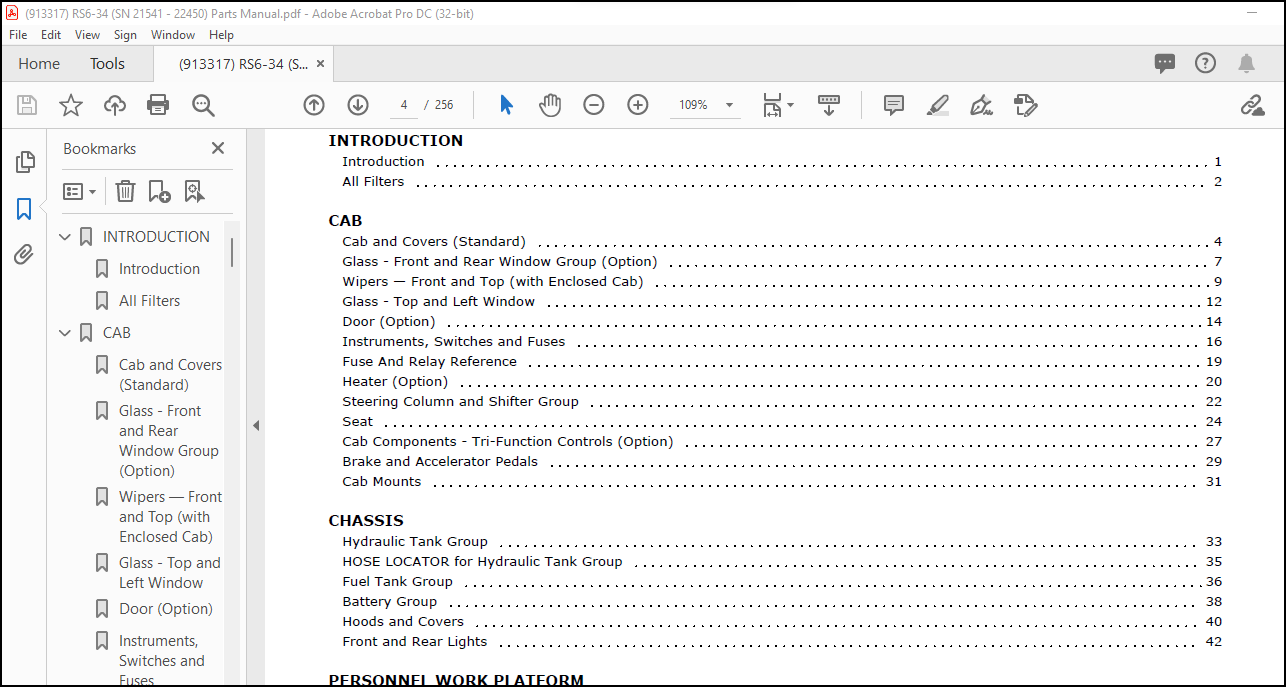Close the RS6-34 document tab

click(x=320, y=63)
